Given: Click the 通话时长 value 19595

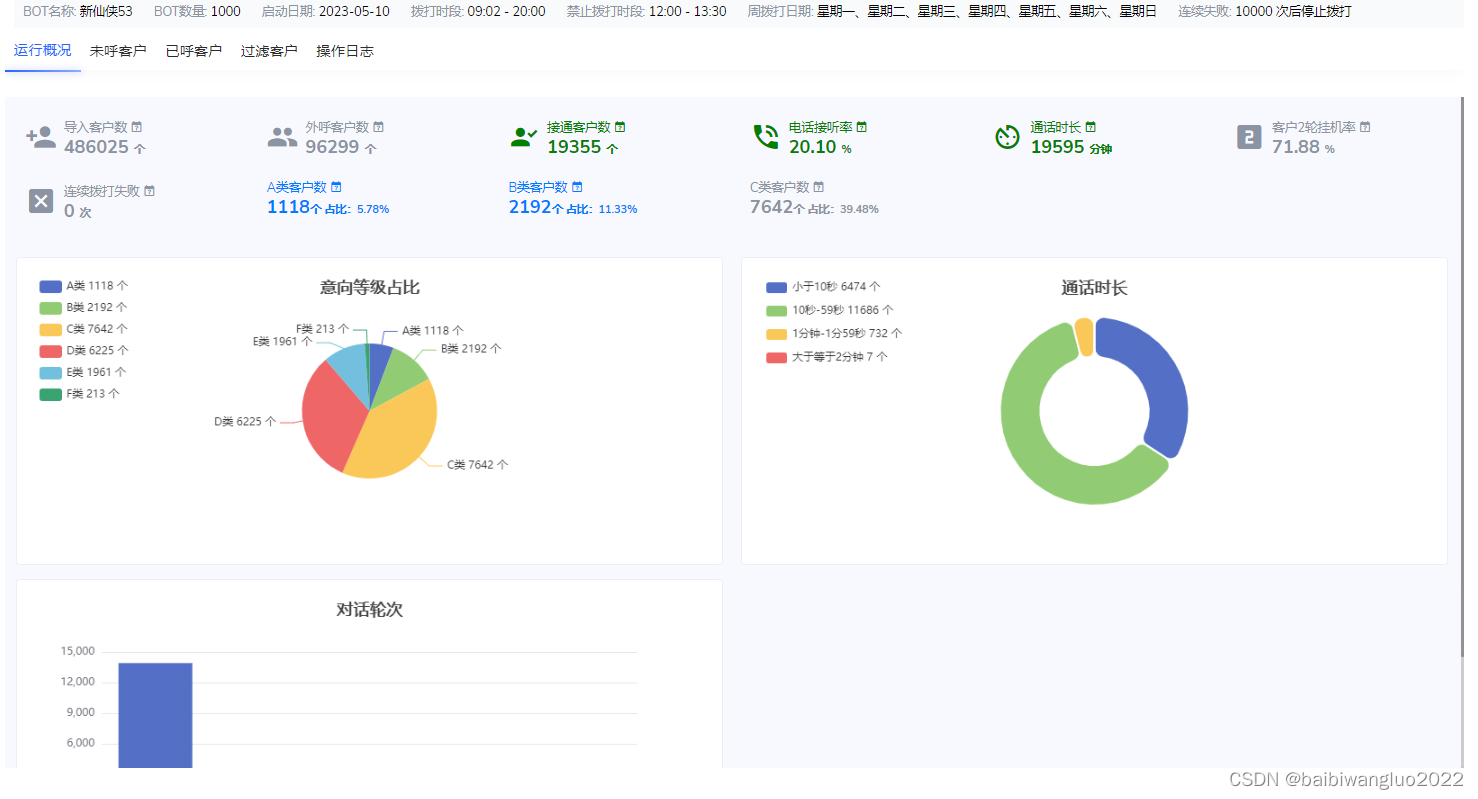Looking at the screenshot, I should pos(1057,147).
